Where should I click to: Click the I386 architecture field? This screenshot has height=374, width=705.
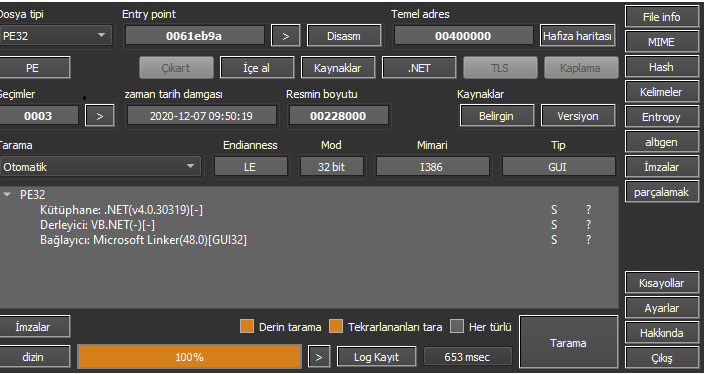432,167
